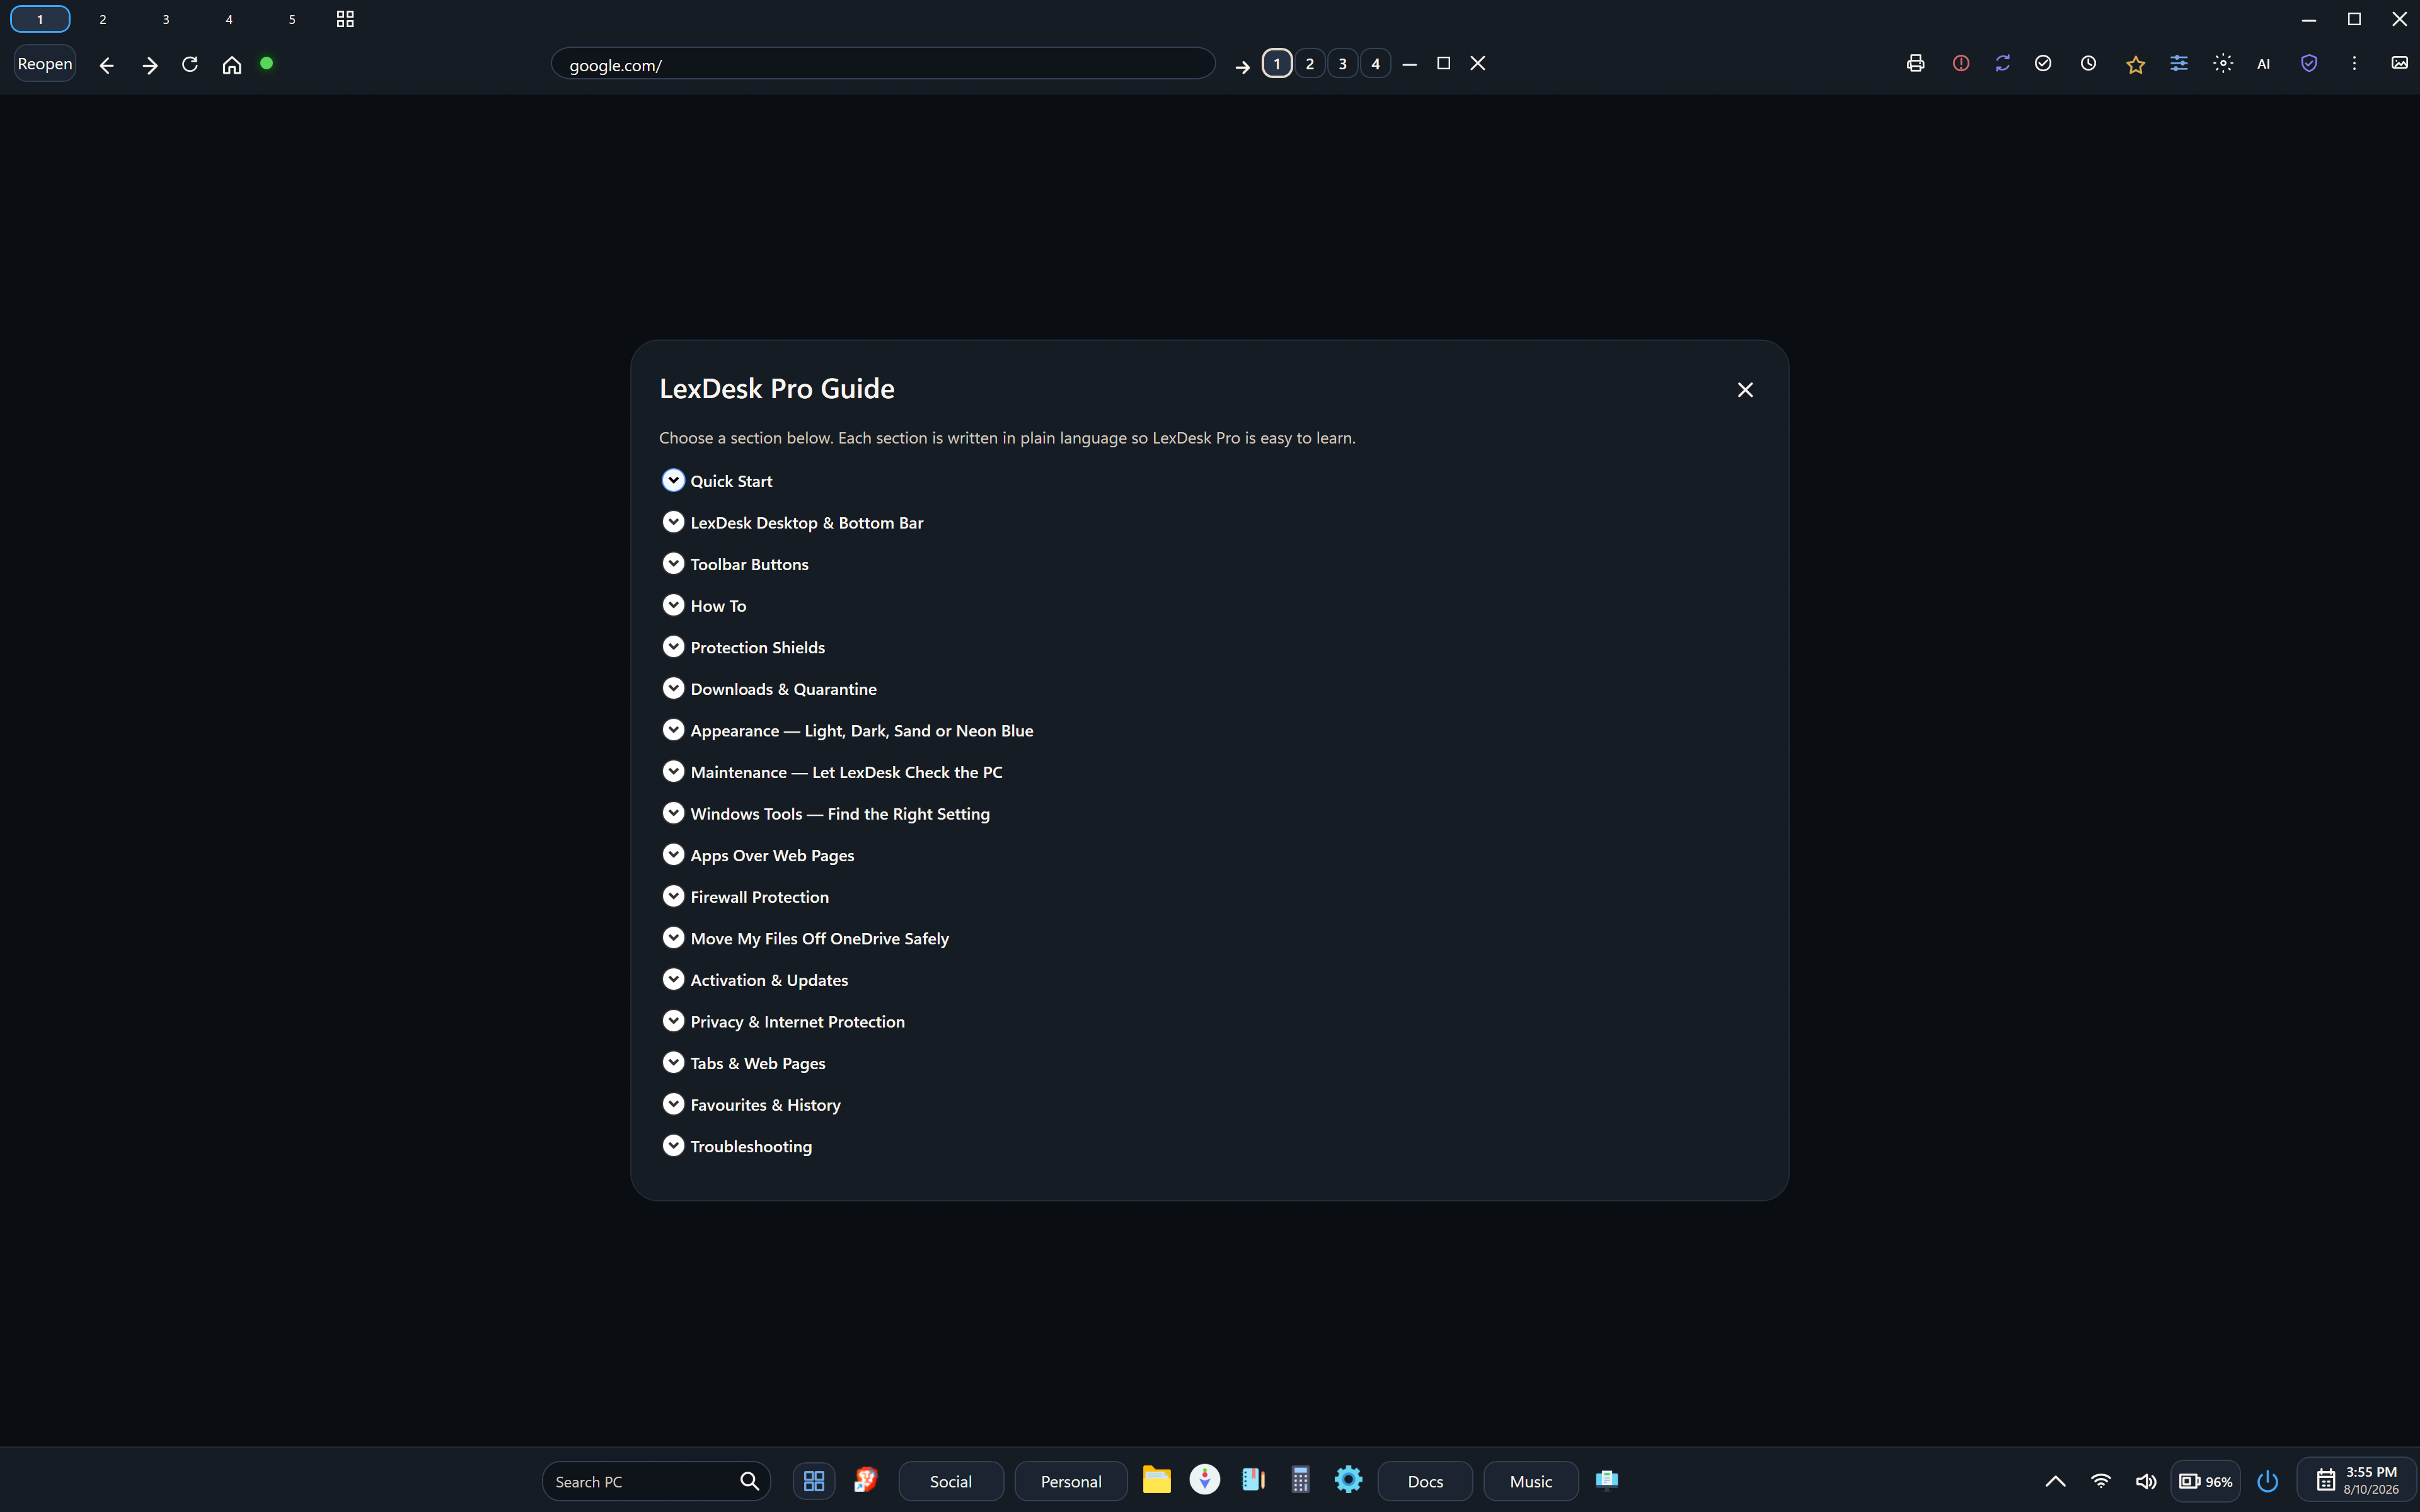
Task: Open the red alert warning icon
Action: tap(1960, 64)
